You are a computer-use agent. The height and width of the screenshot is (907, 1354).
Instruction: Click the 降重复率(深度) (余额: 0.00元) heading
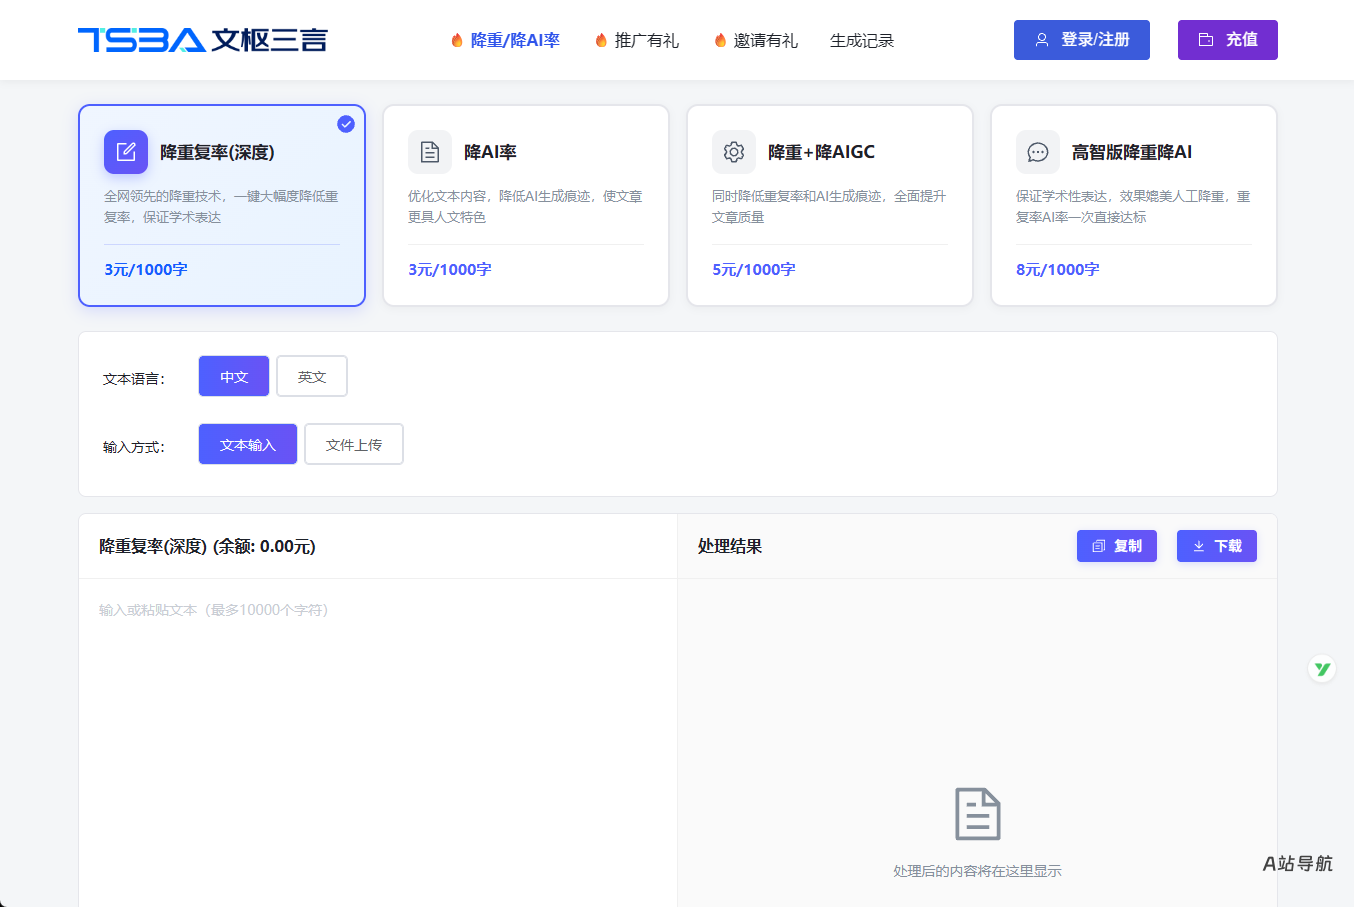pos(207,546)
